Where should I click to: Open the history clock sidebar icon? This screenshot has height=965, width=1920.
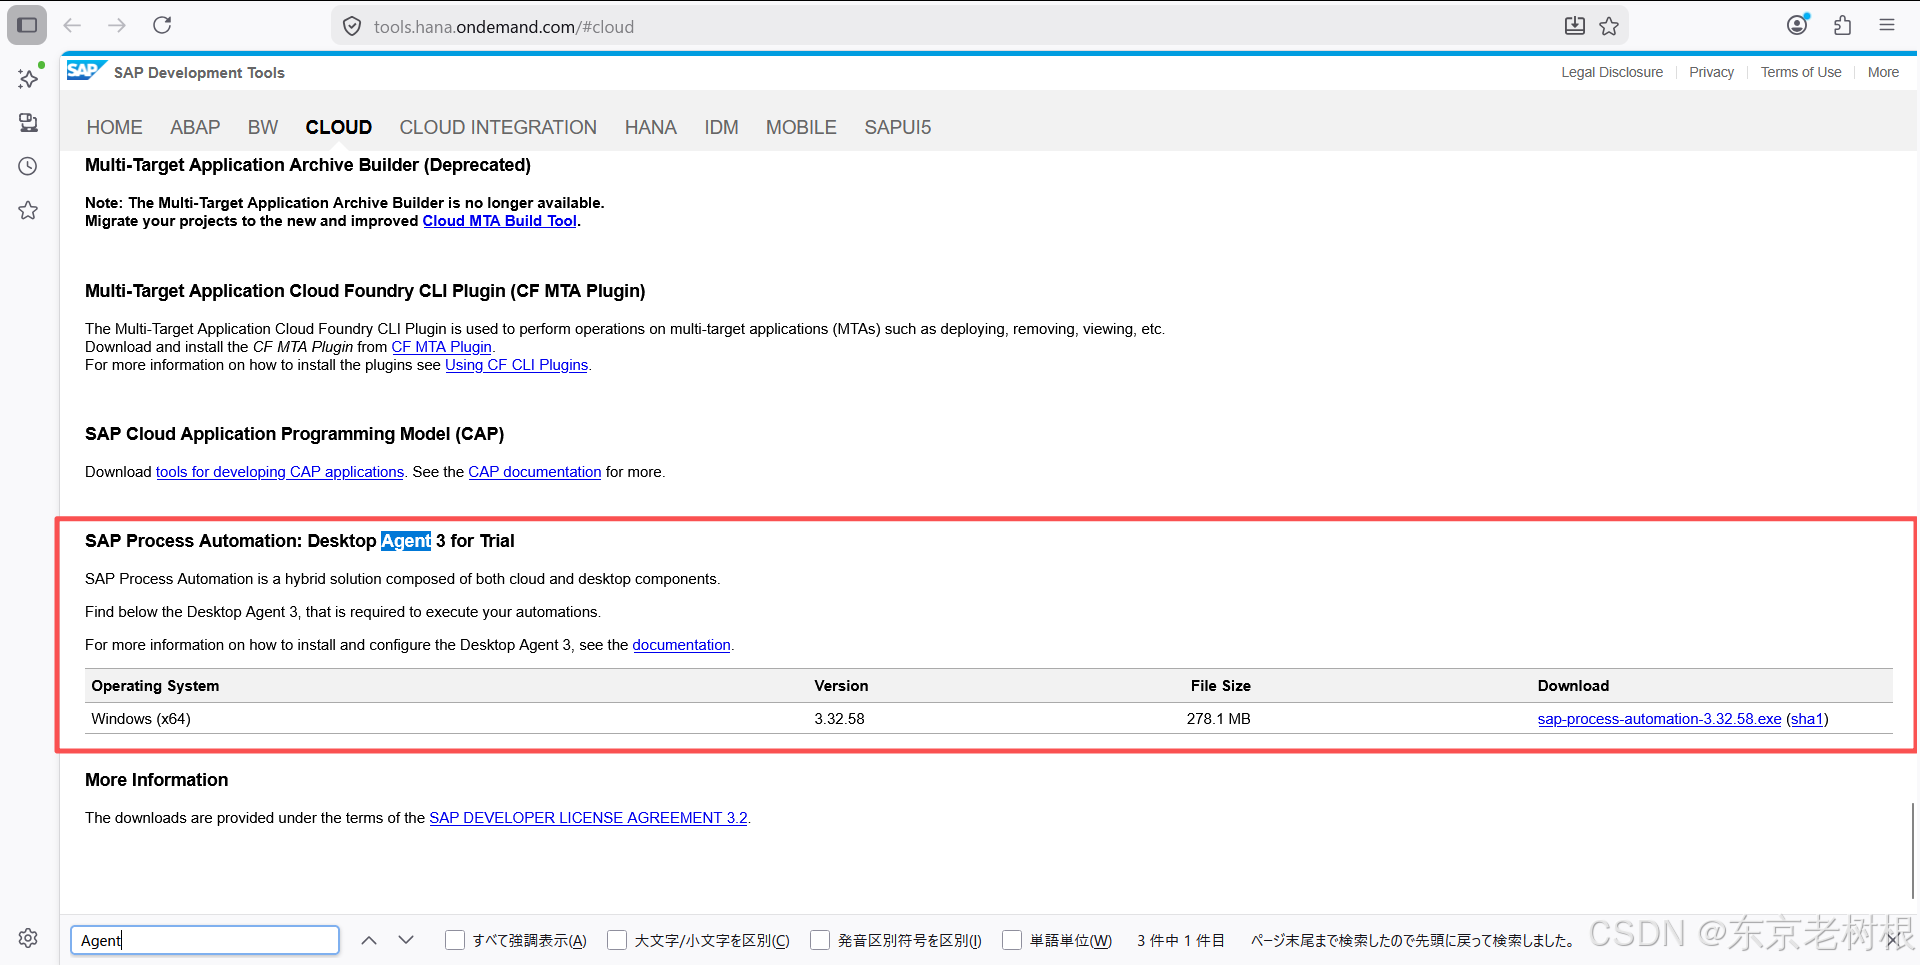pos(28,166)
